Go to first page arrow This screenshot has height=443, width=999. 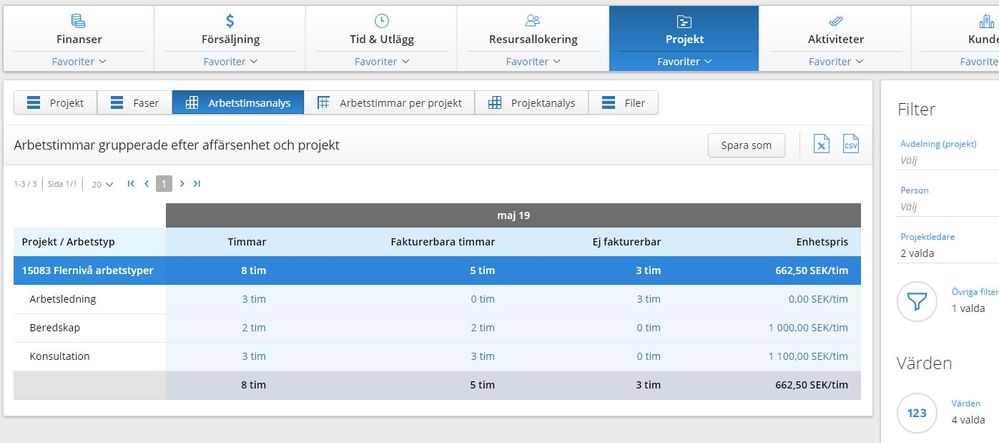[131, 184]
